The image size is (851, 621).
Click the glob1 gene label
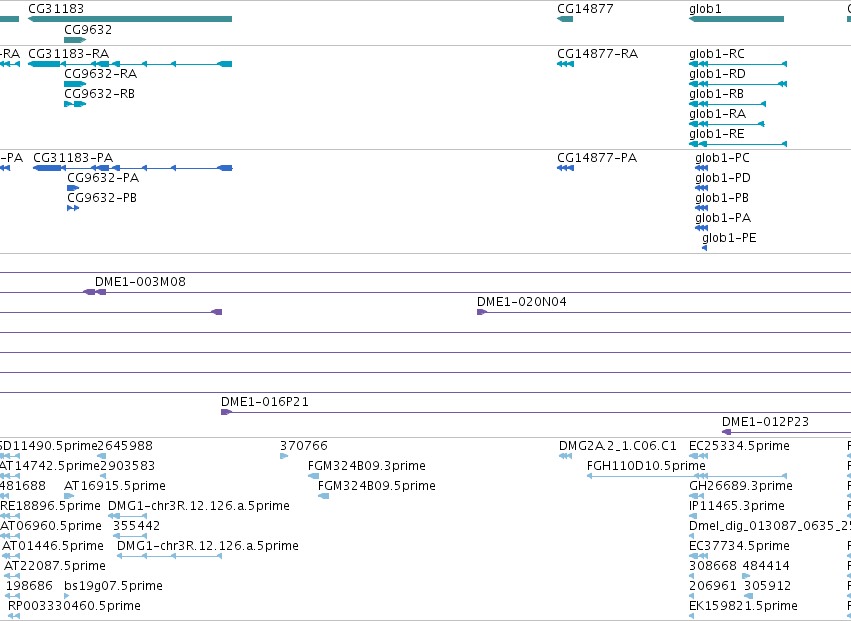coord(707,9)
